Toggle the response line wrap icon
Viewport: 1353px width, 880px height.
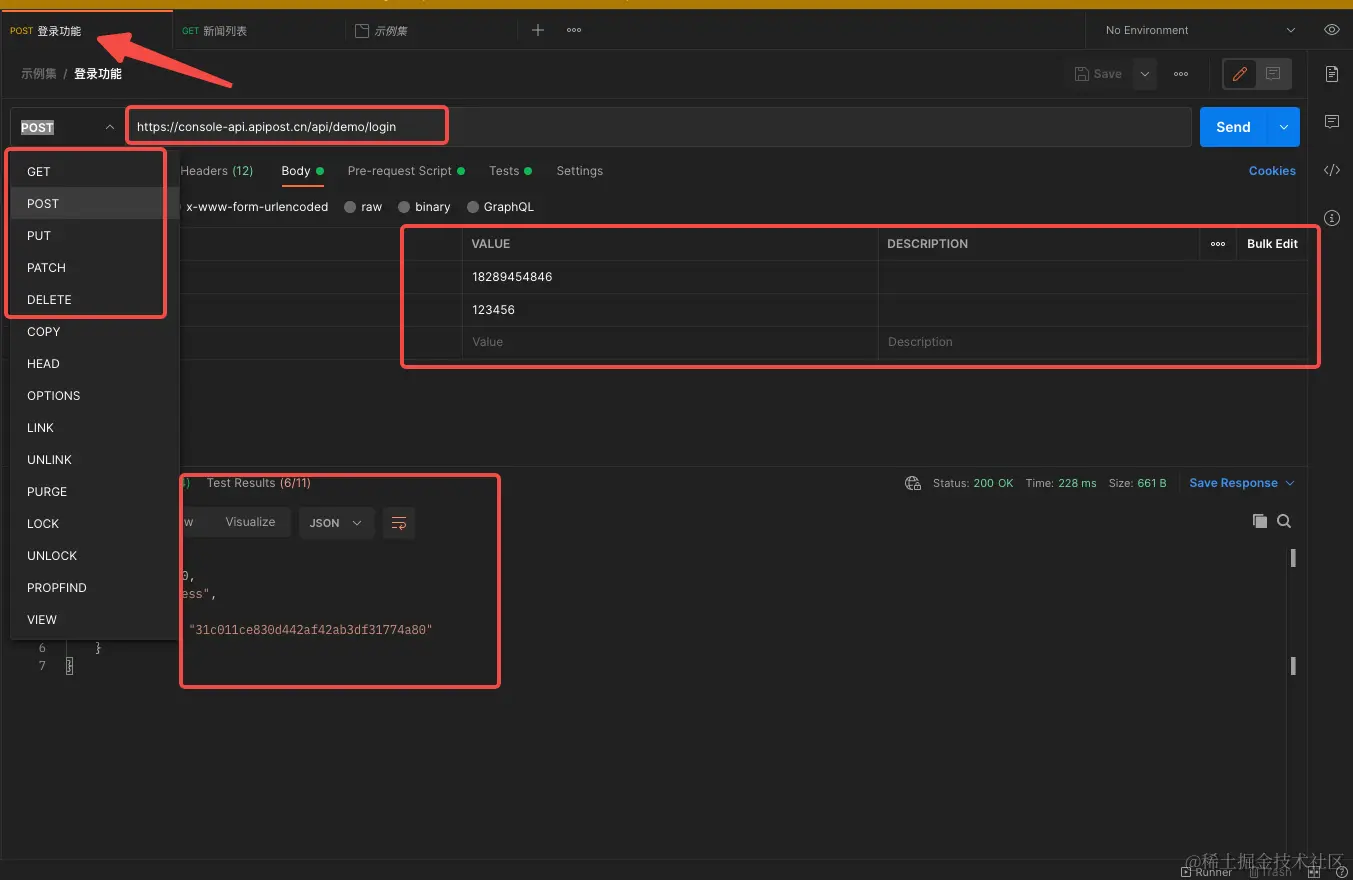[399, 523]
